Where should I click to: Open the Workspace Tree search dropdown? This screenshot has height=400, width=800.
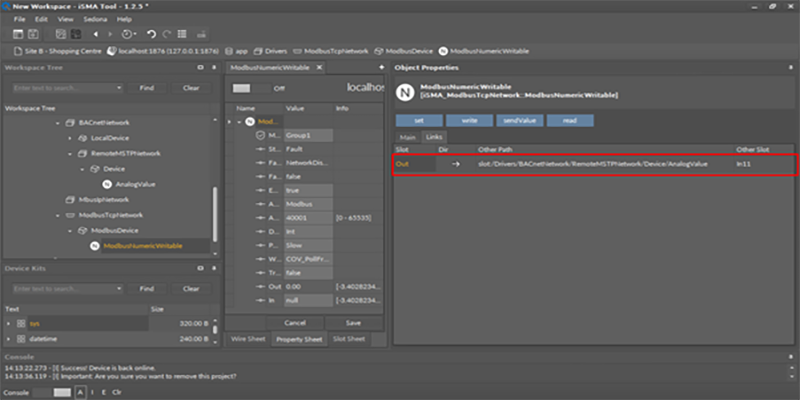pyautogui.click(x=119, y=88)
